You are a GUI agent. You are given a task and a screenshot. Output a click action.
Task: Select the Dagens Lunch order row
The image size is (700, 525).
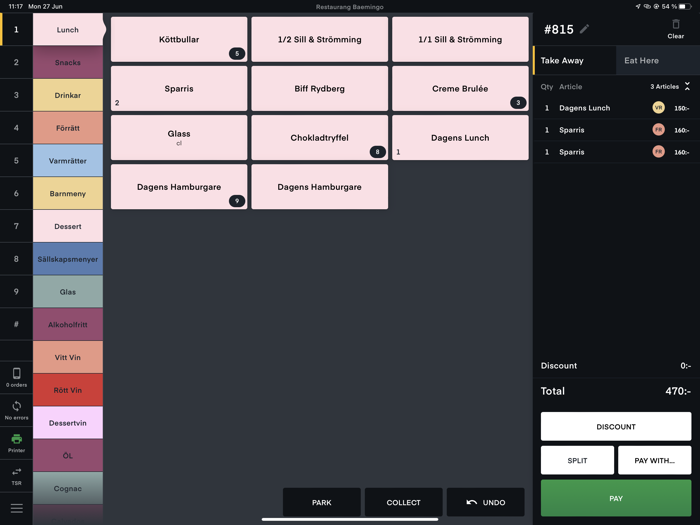(617, 108)
